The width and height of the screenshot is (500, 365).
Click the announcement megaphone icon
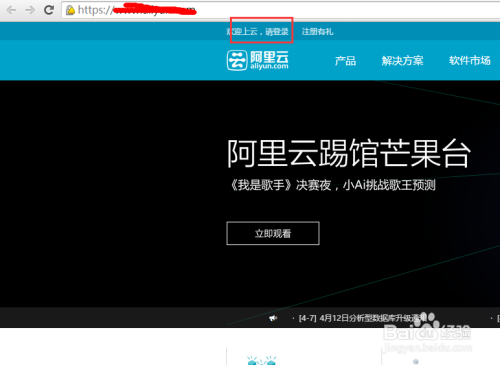pos(273,318)
